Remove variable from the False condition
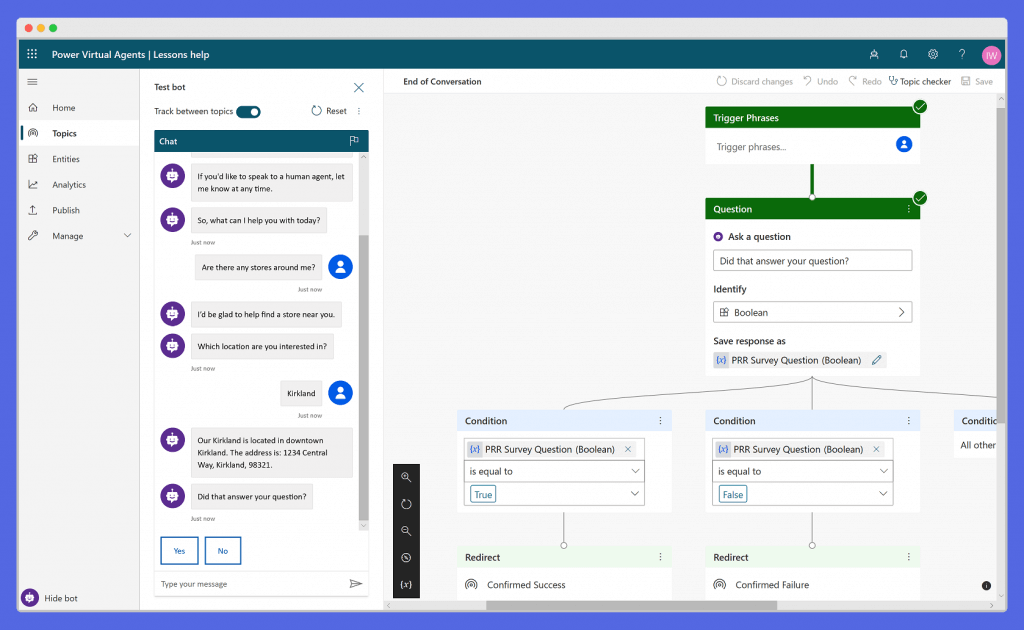The image size is (1024, 630). (876, 449)
